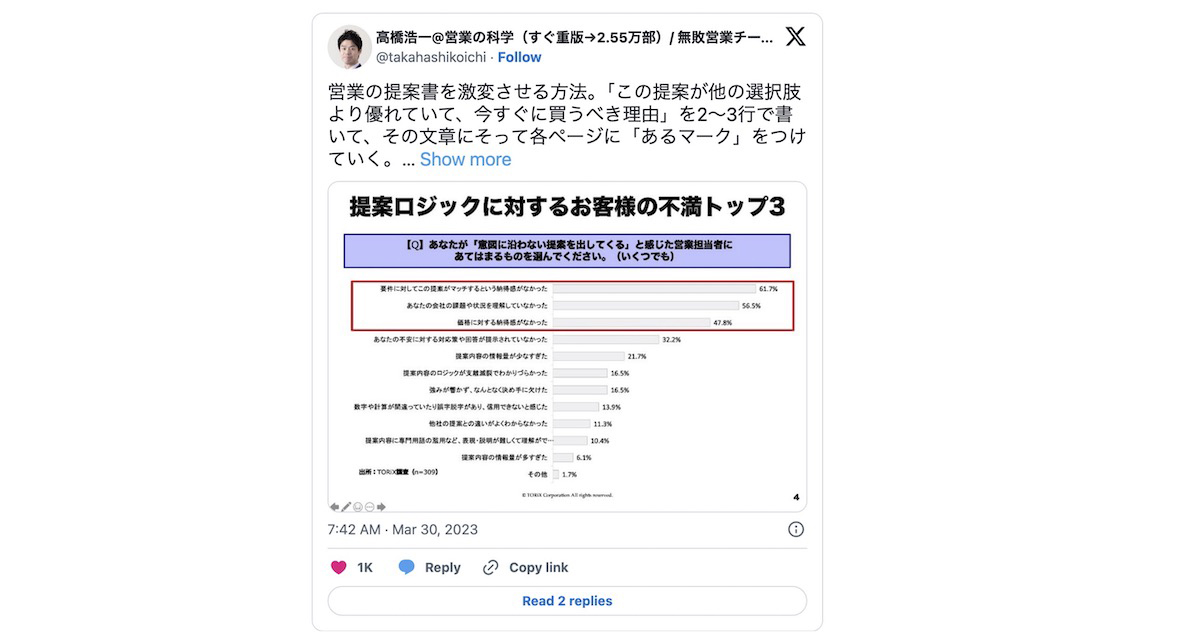Expand the tweet text with Show more

465,159
